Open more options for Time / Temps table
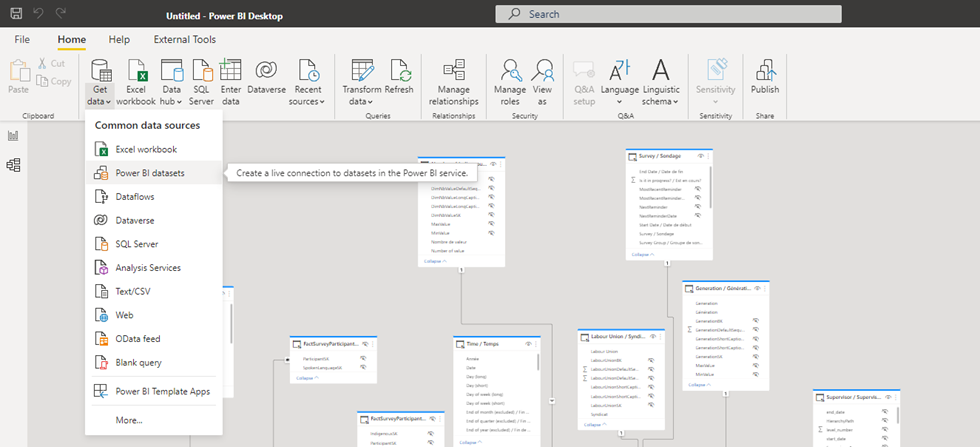 536,344
